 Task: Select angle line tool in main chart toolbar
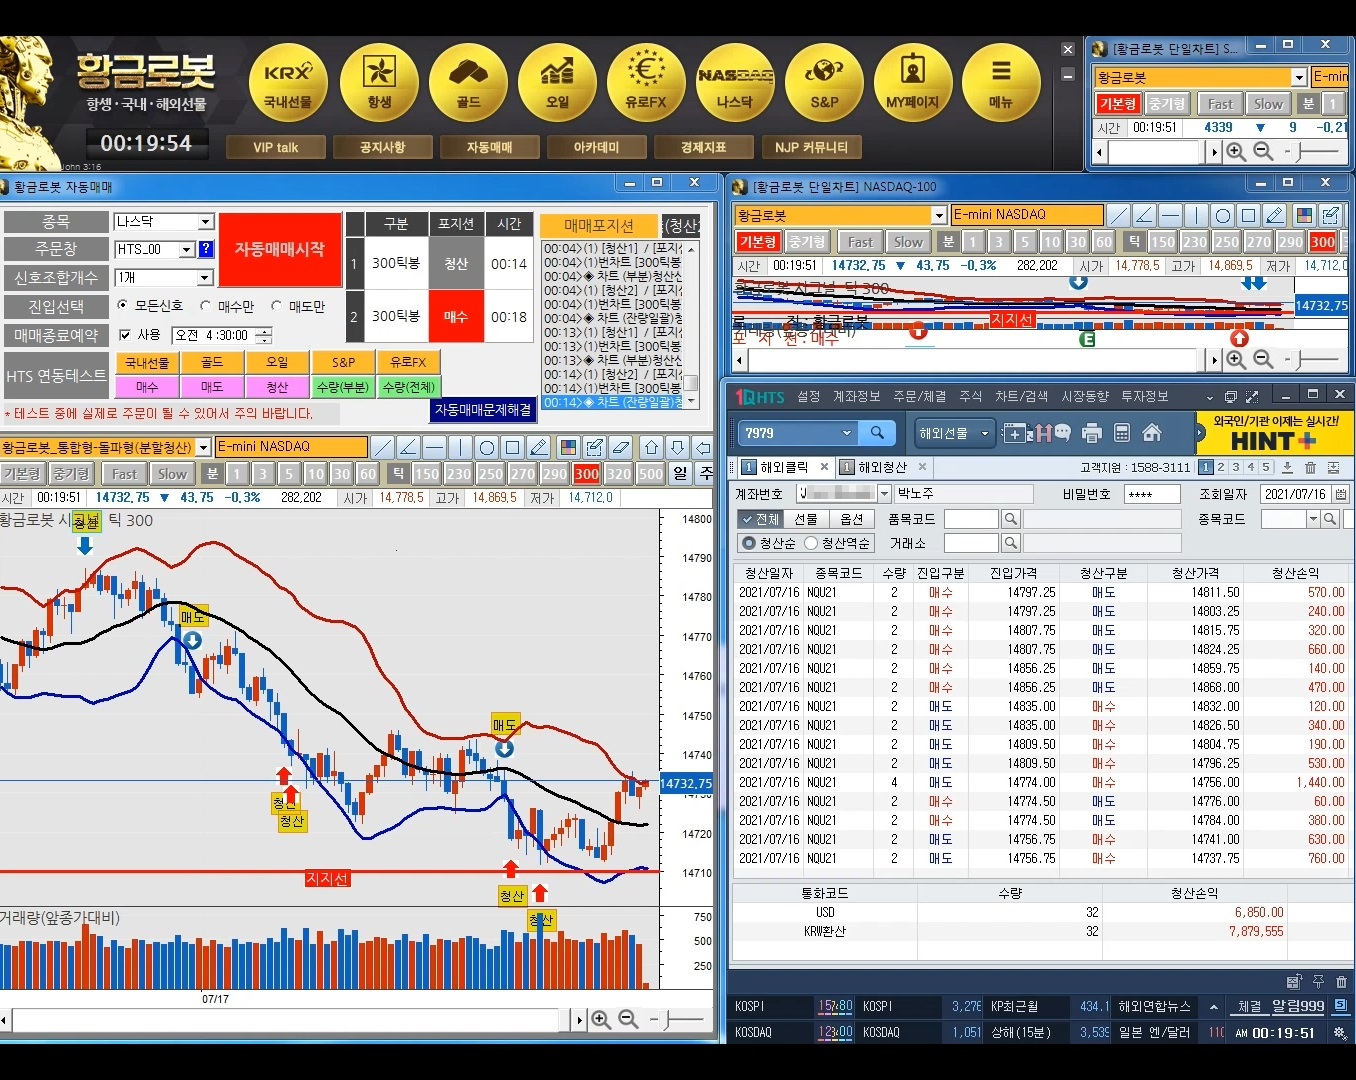click(408, 447)
